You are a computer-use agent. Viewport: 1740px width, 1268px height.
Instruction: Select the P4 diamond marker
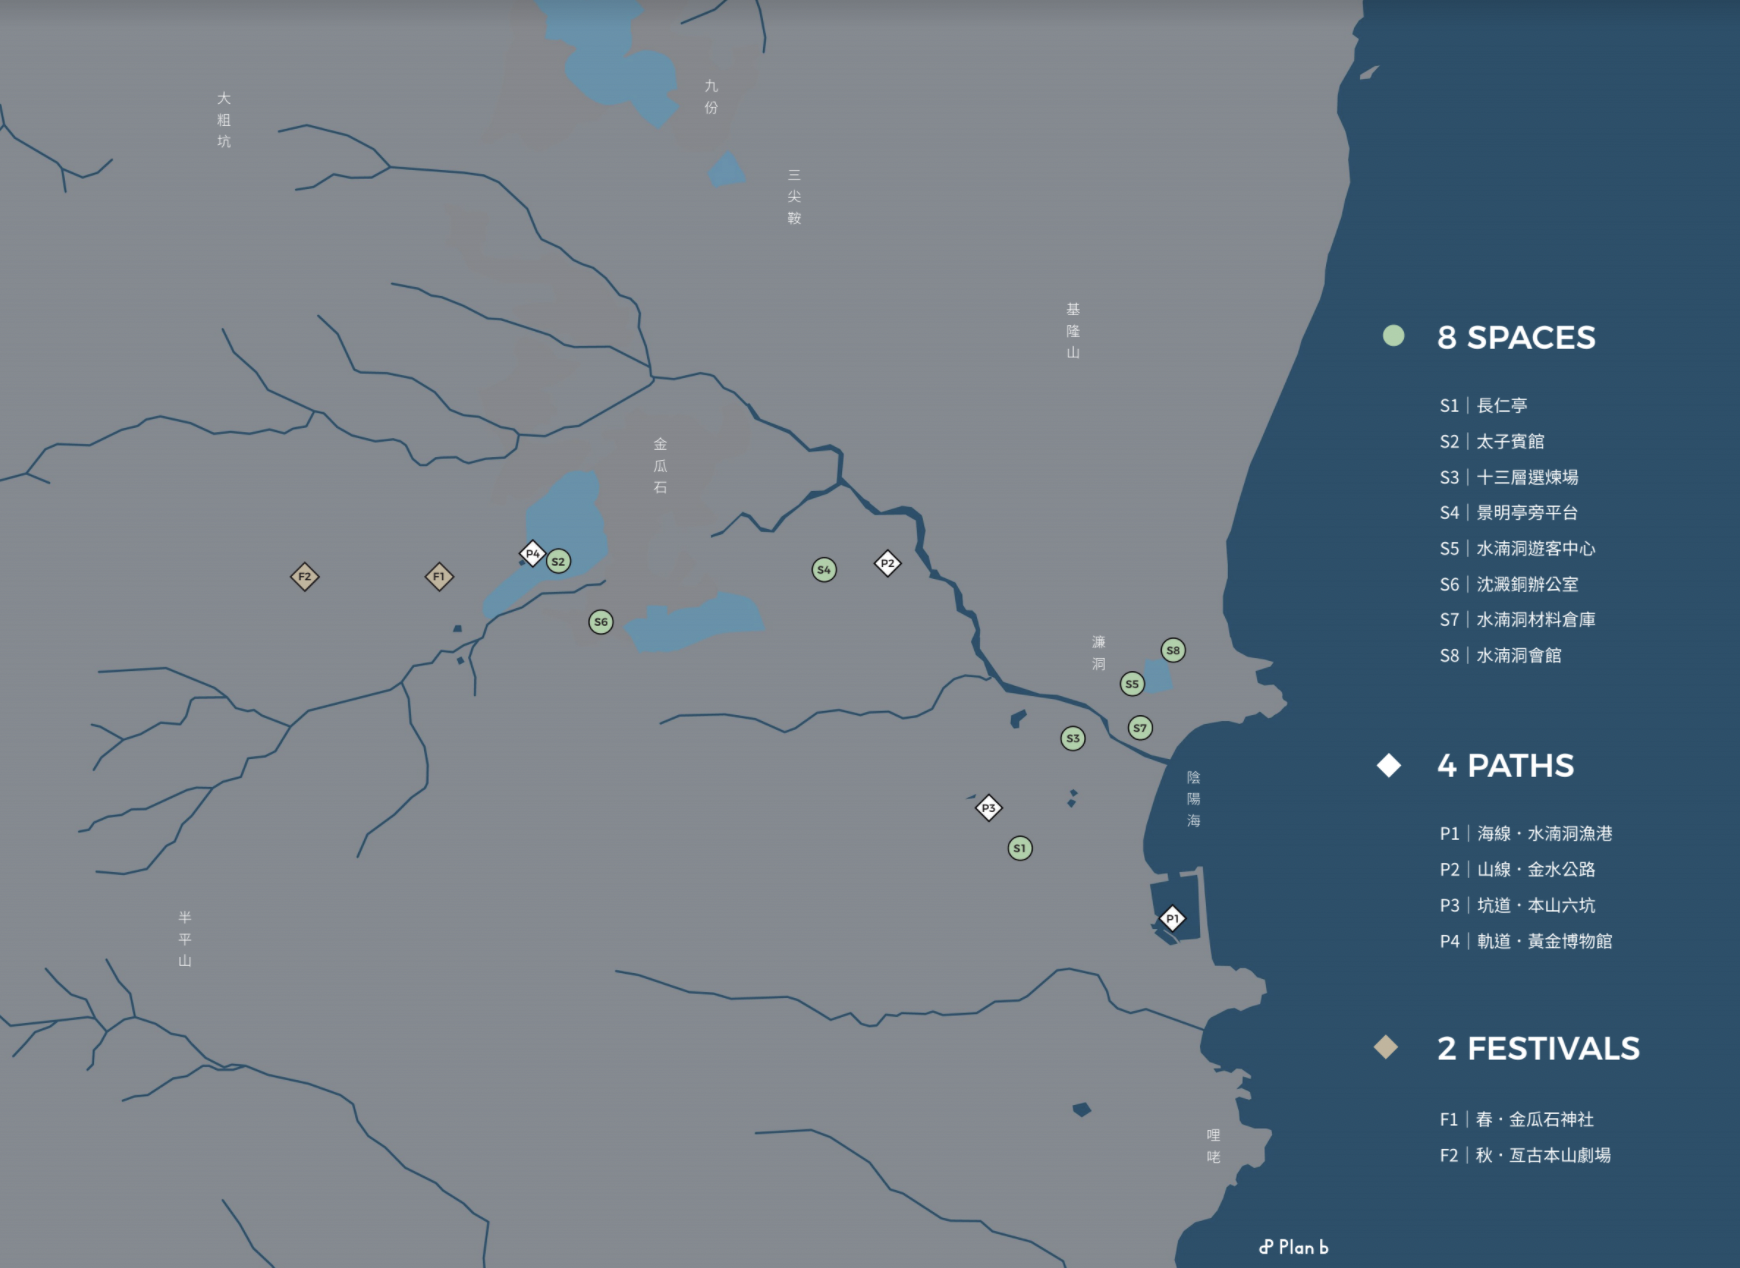532,553
